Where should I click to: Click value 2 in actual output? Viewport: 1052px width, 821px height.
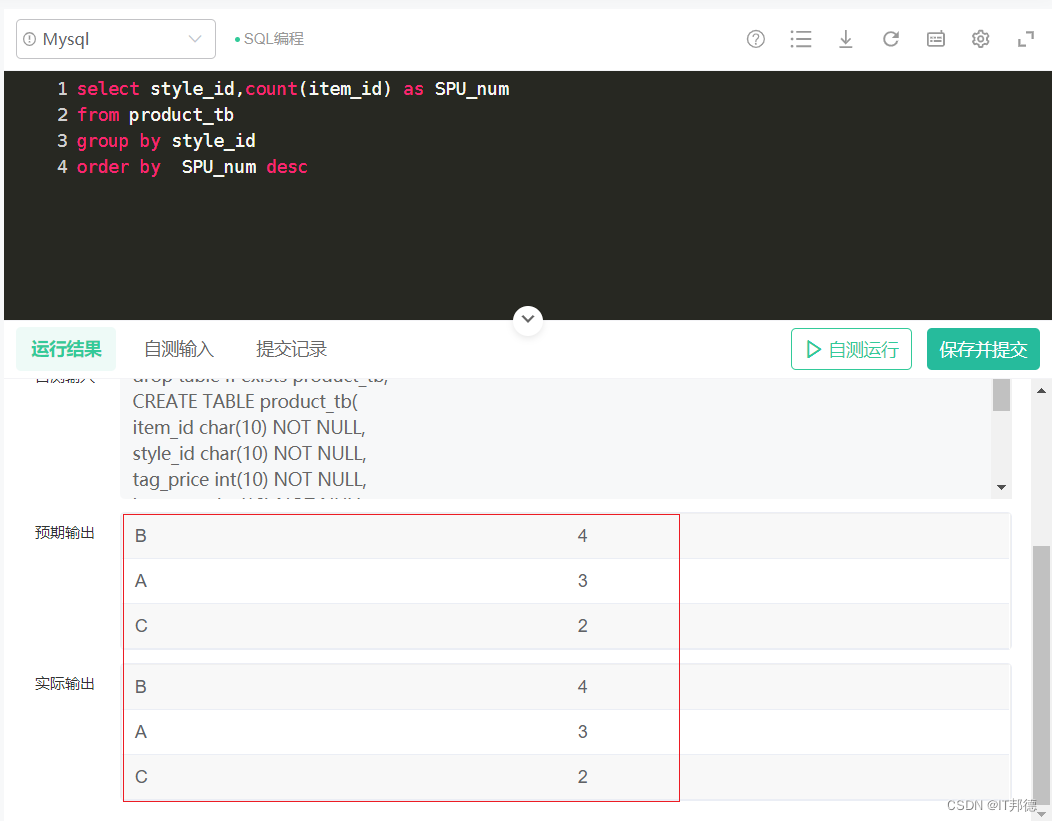click(582, 777)
